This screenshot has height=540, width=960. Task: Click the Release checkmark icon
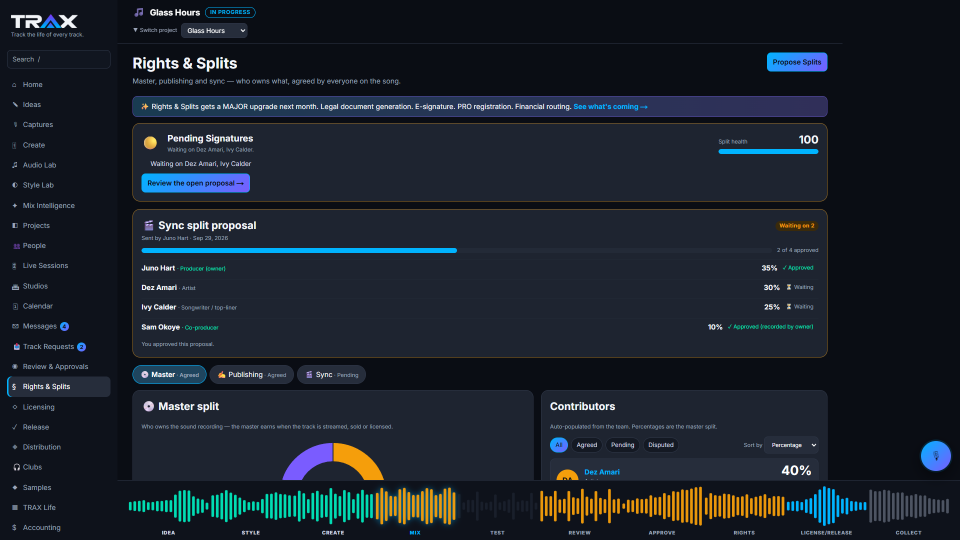click(x=15, y=427)
